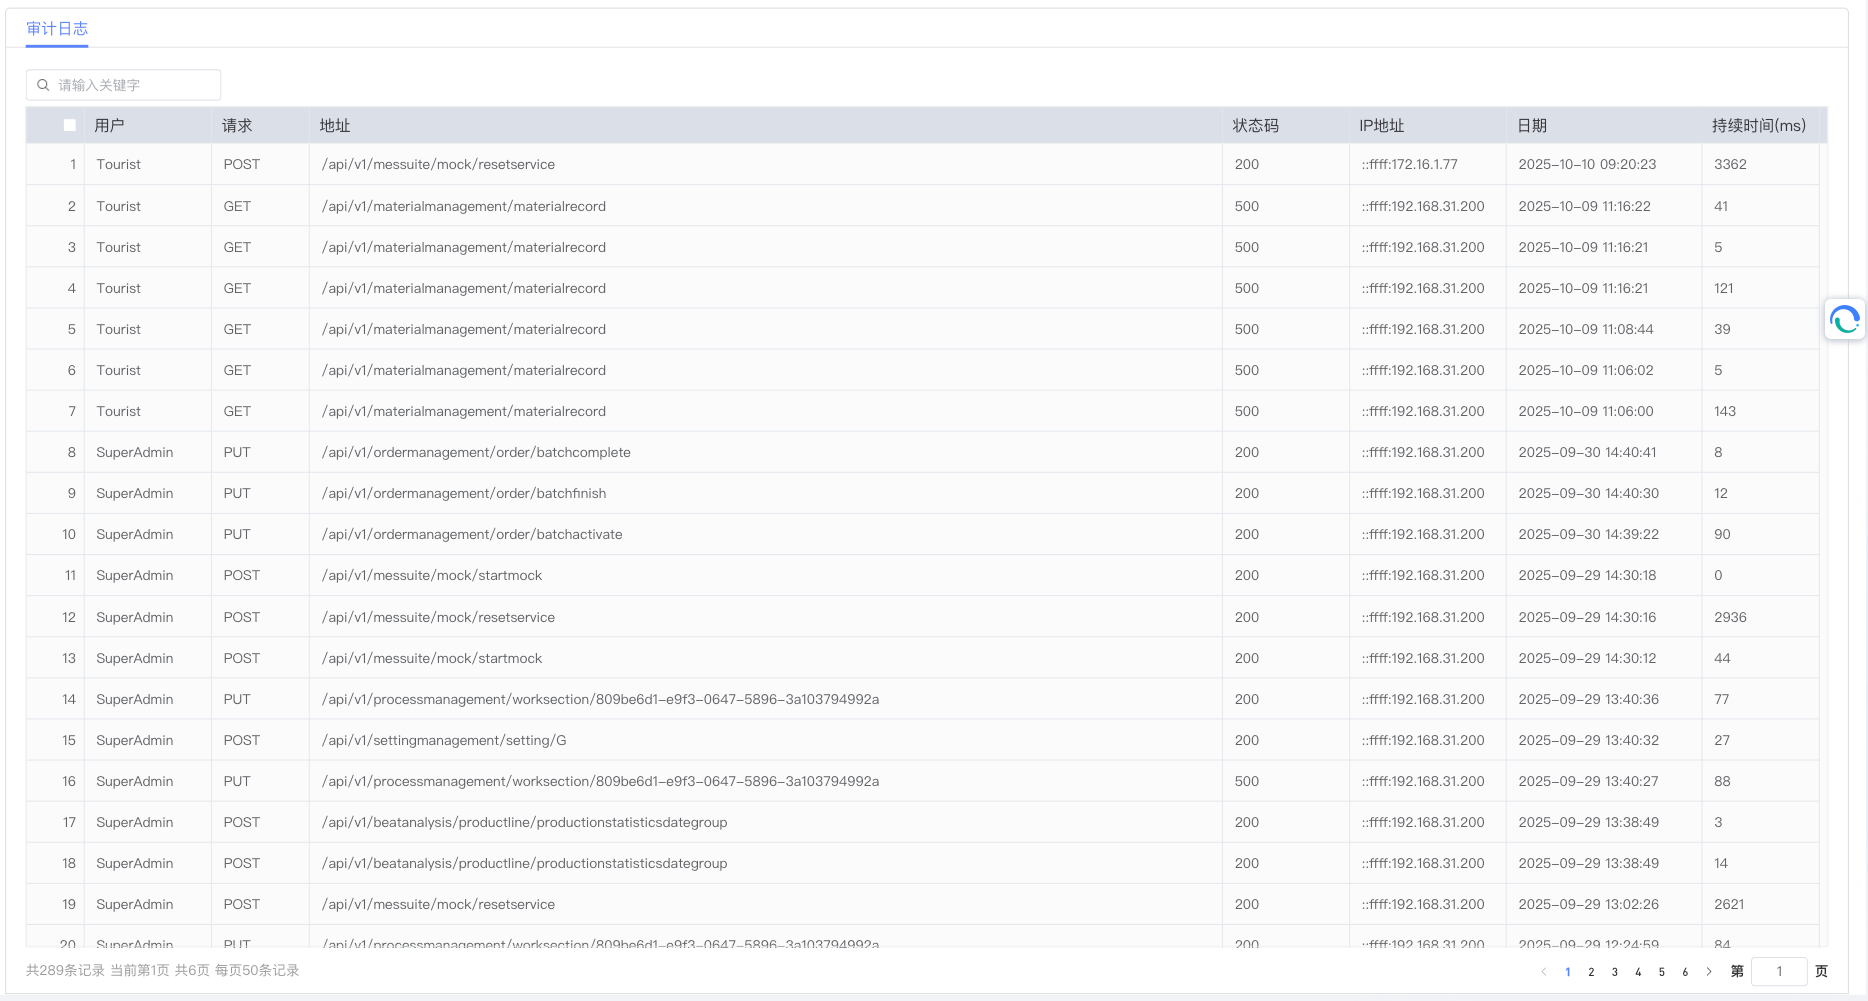Click the IP地址 column header
Viewport: 1868px width, 1001px height.
(x=1381, y=125)
